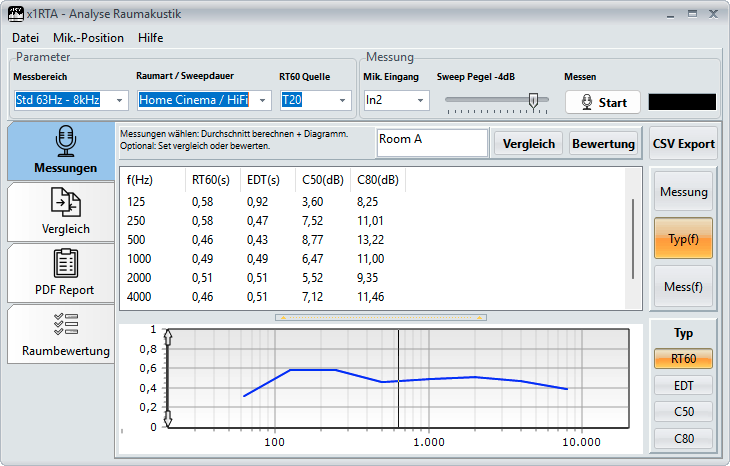730x466 pixels.
Task: Open the Messungen tab with microphone icon
Action: pos(58,151)
